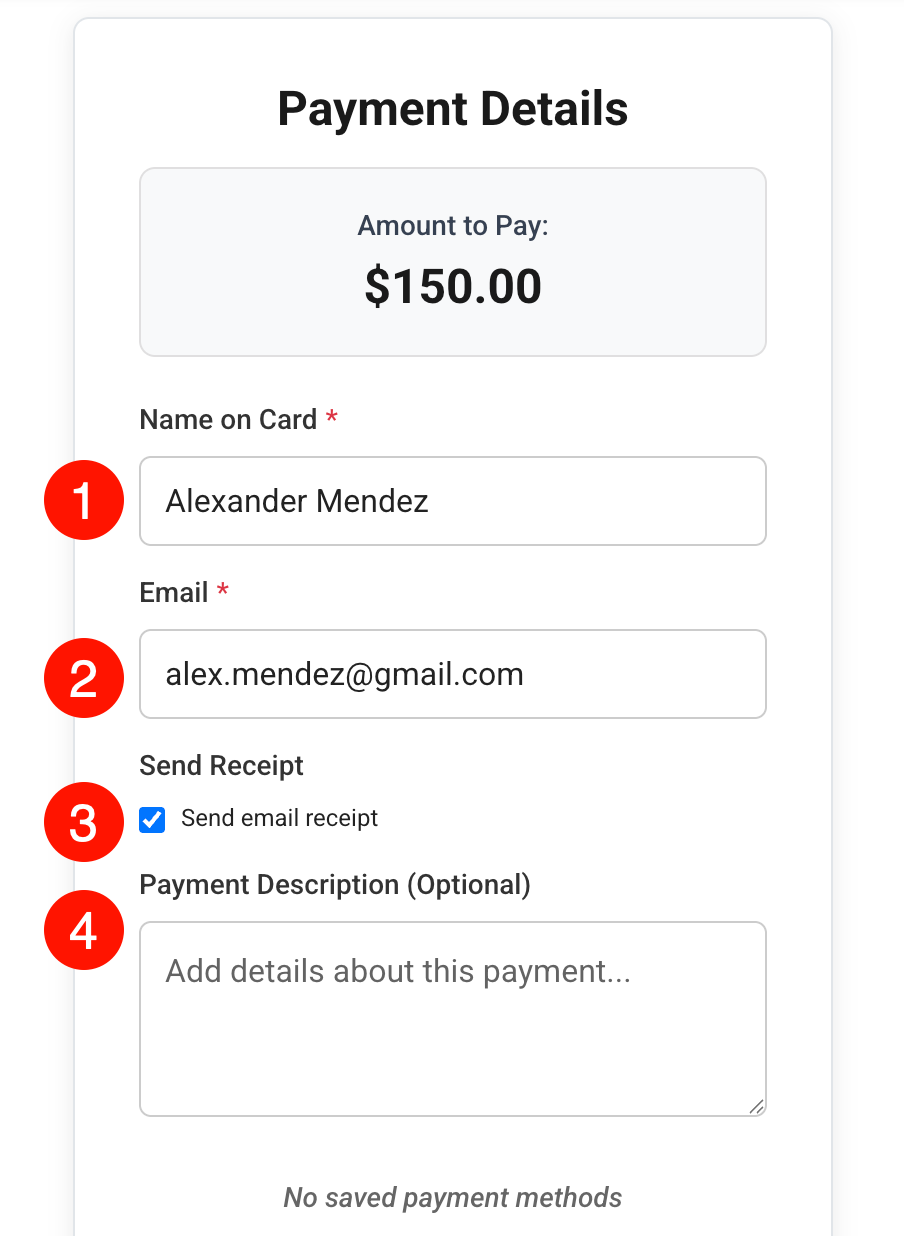Click the $150.00 amount value

452,286
